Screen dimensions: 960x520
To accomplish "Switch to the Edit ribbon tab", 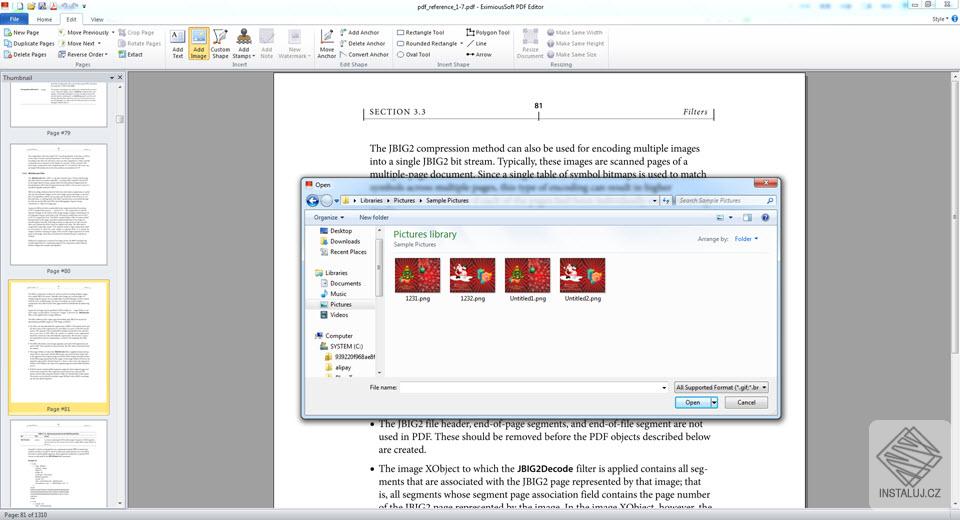I will point(72,19).
